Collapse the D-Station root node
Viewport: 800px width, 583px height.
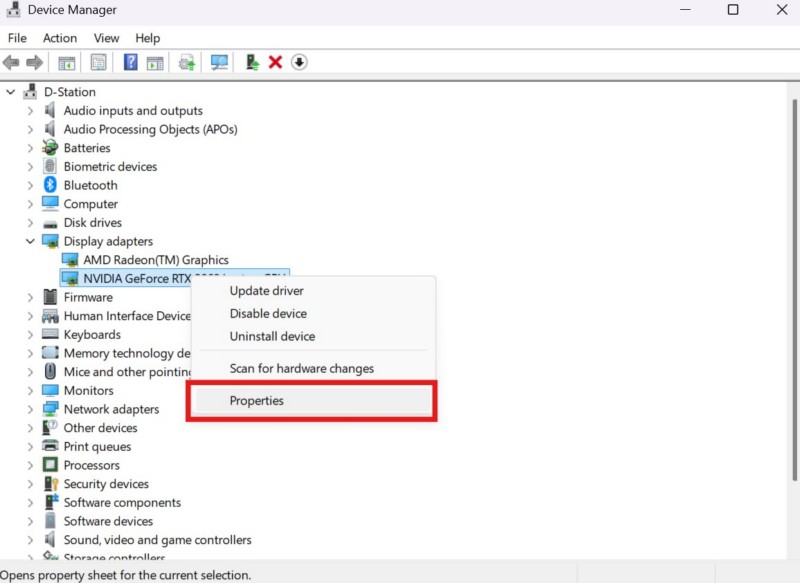coord(11,92)
